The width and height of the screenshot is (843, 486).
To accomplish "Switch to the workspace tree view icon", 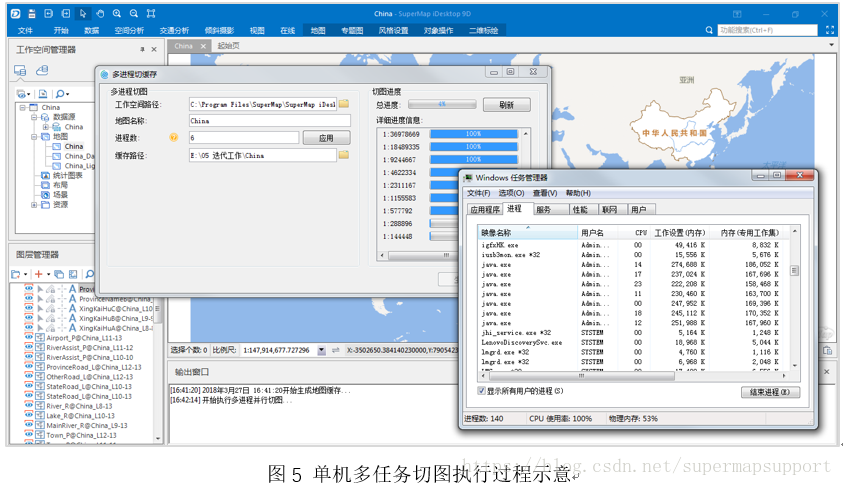I will (x=20, y=70).
